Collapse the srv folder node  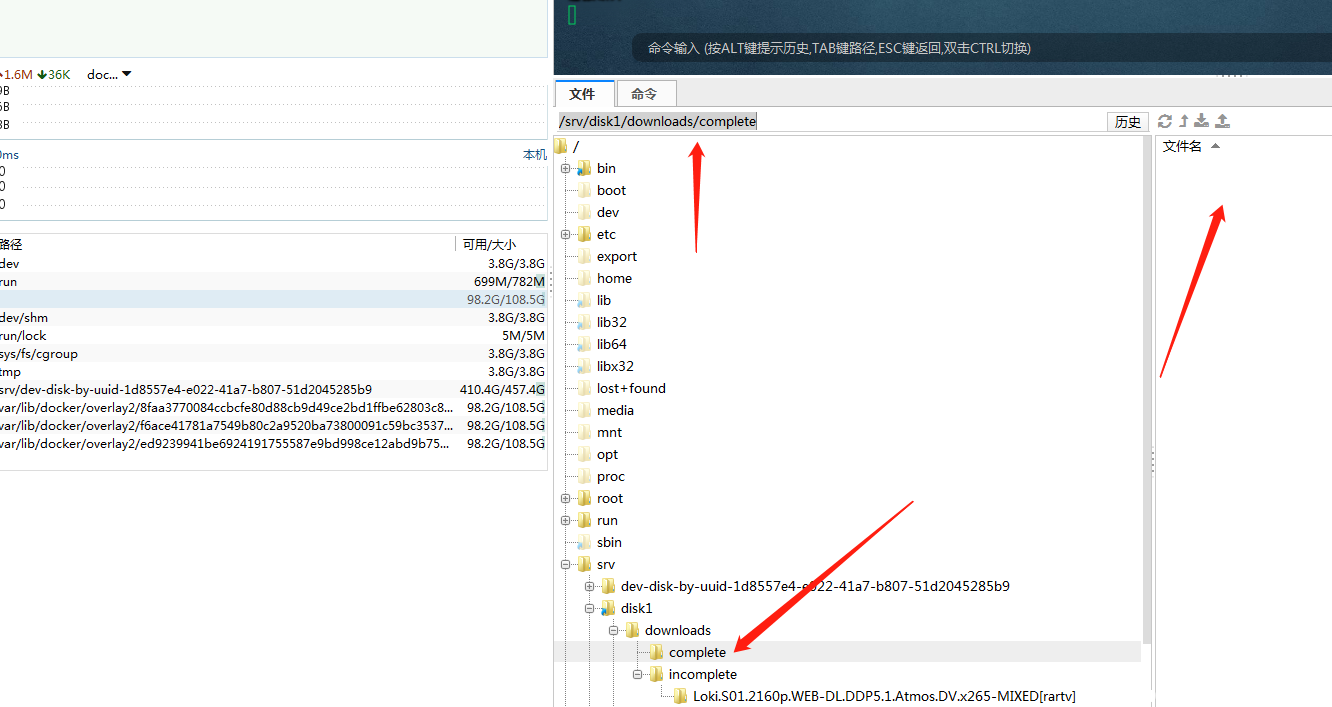coord(566,564)
